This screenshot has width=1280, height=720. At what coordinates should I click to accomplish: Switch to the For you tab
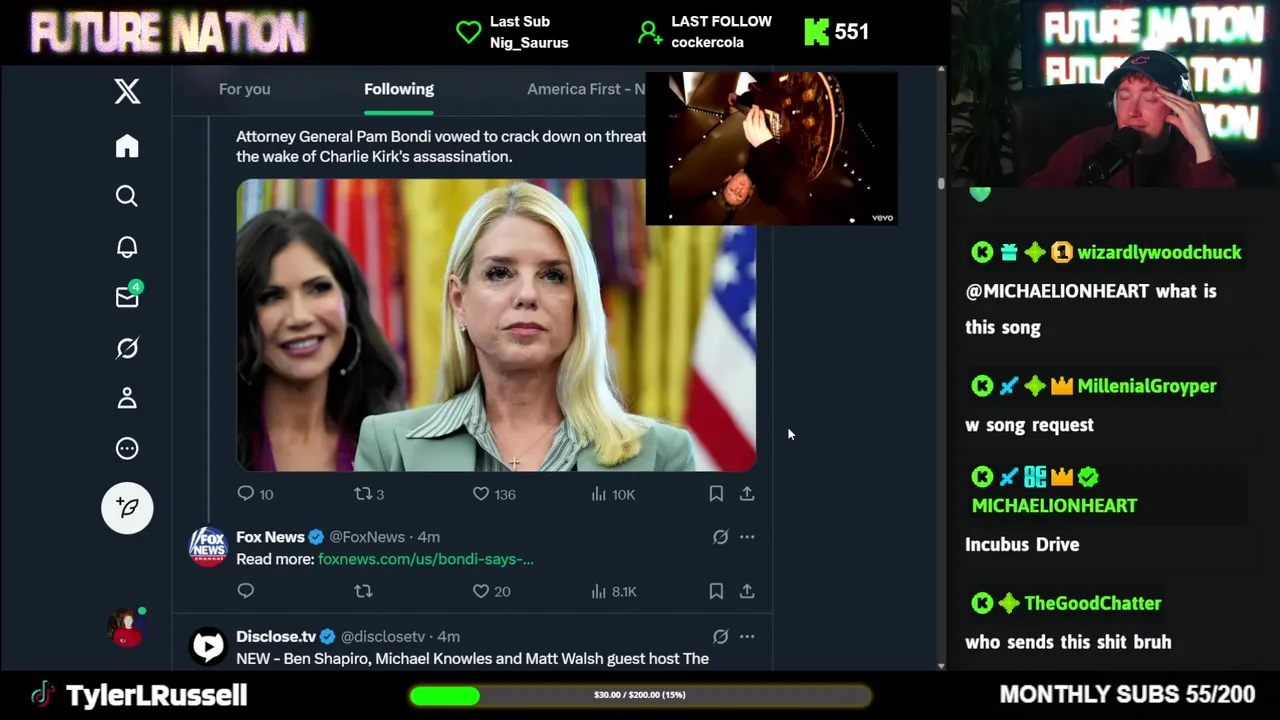pos(244,89)
